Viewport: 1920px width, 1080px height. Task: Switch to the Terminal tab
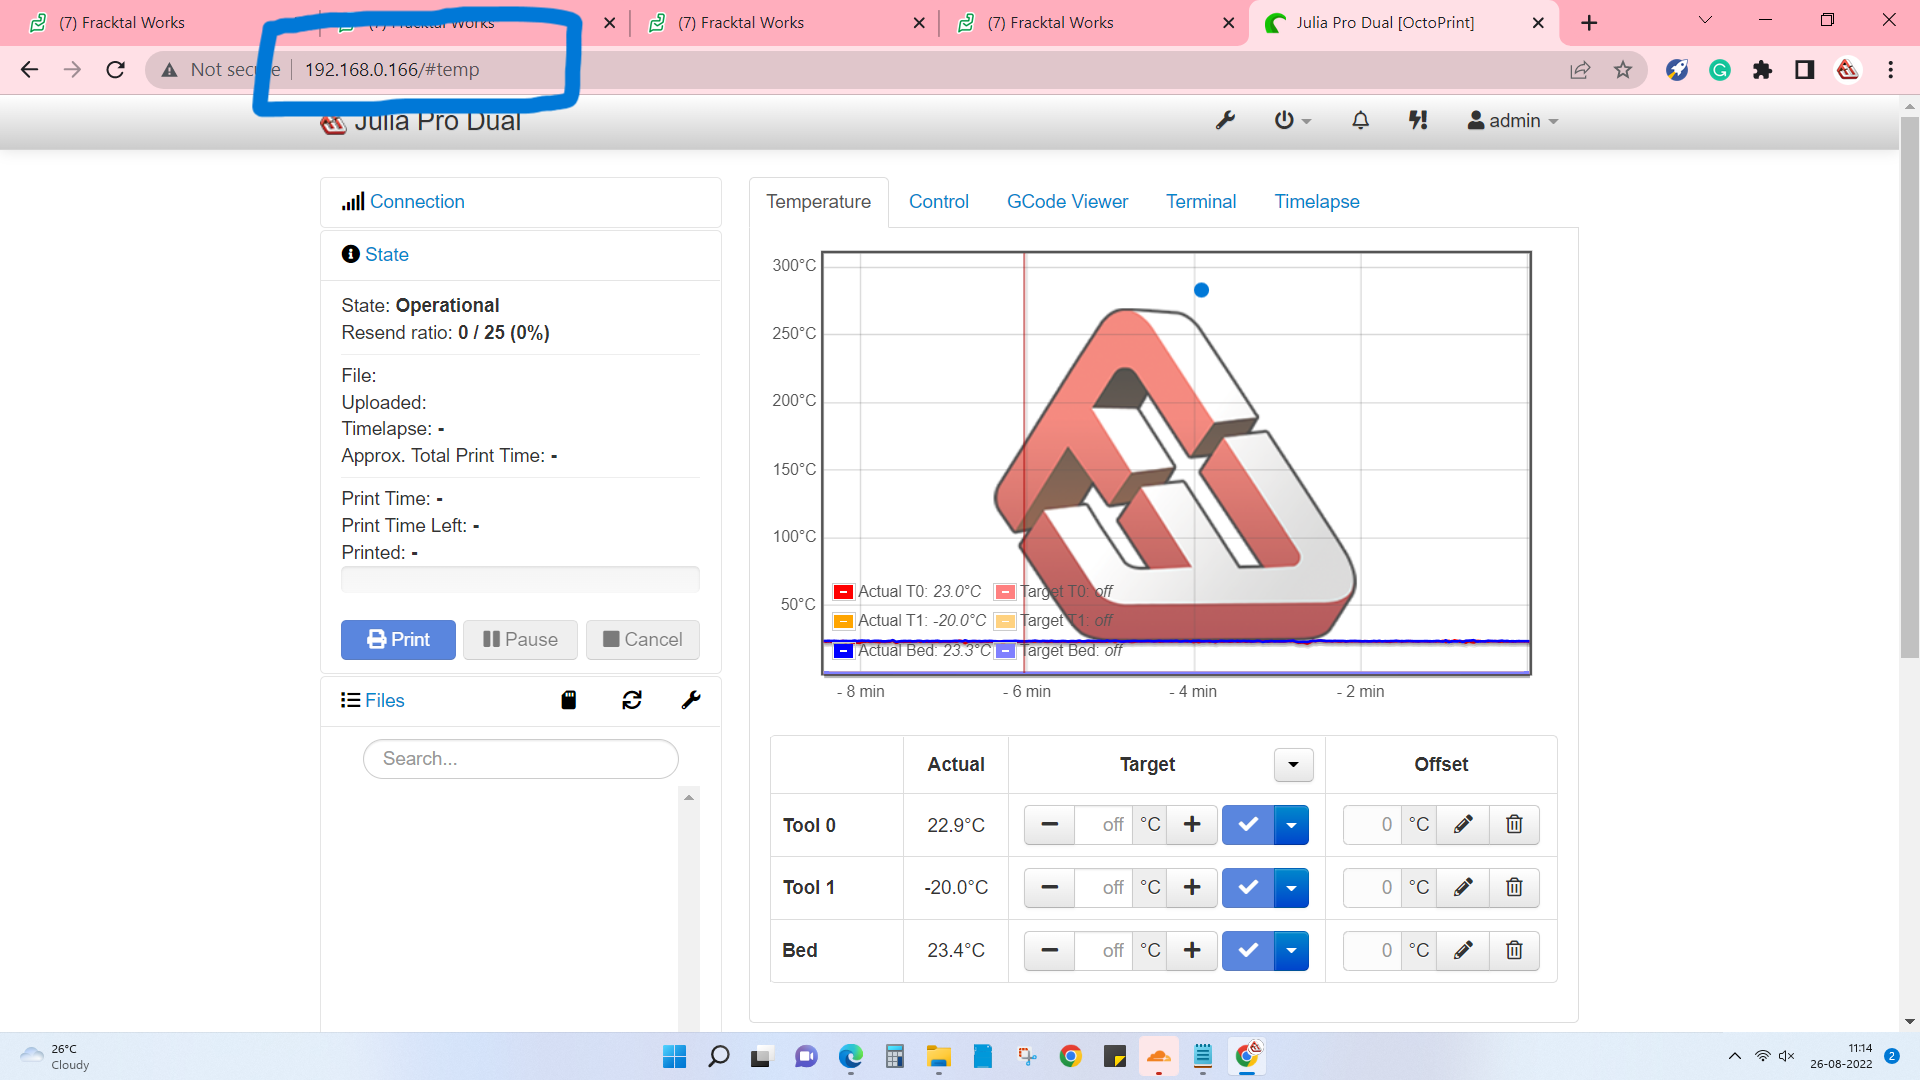pos(1200,202)
